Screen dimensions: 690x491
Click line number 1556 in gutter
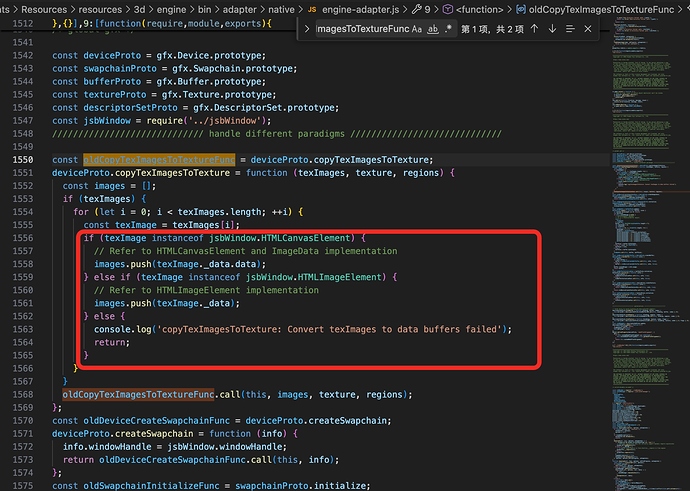(23, 238)
